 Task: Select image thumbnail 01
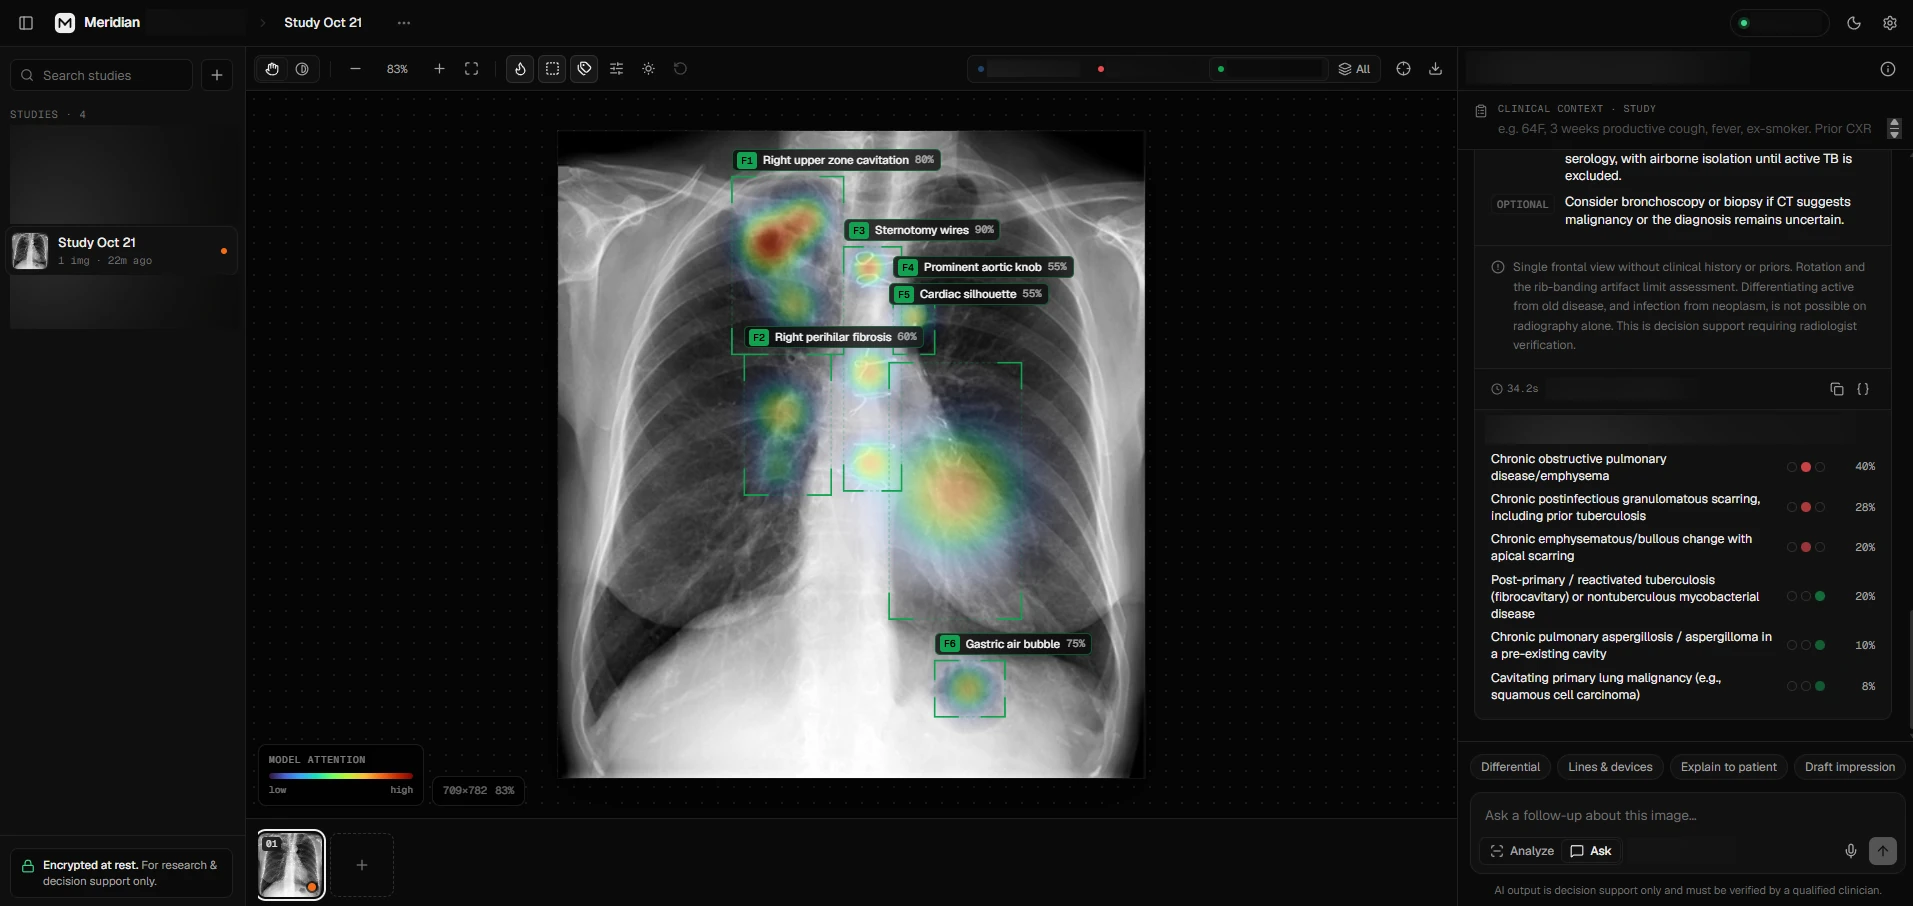[x=291, y=865]
